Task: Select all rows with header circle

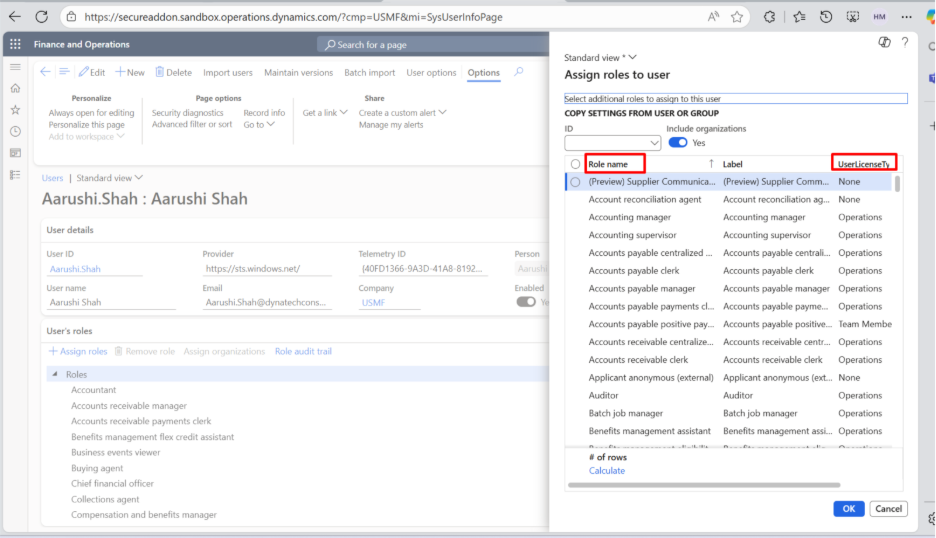Action: point(575,164)
